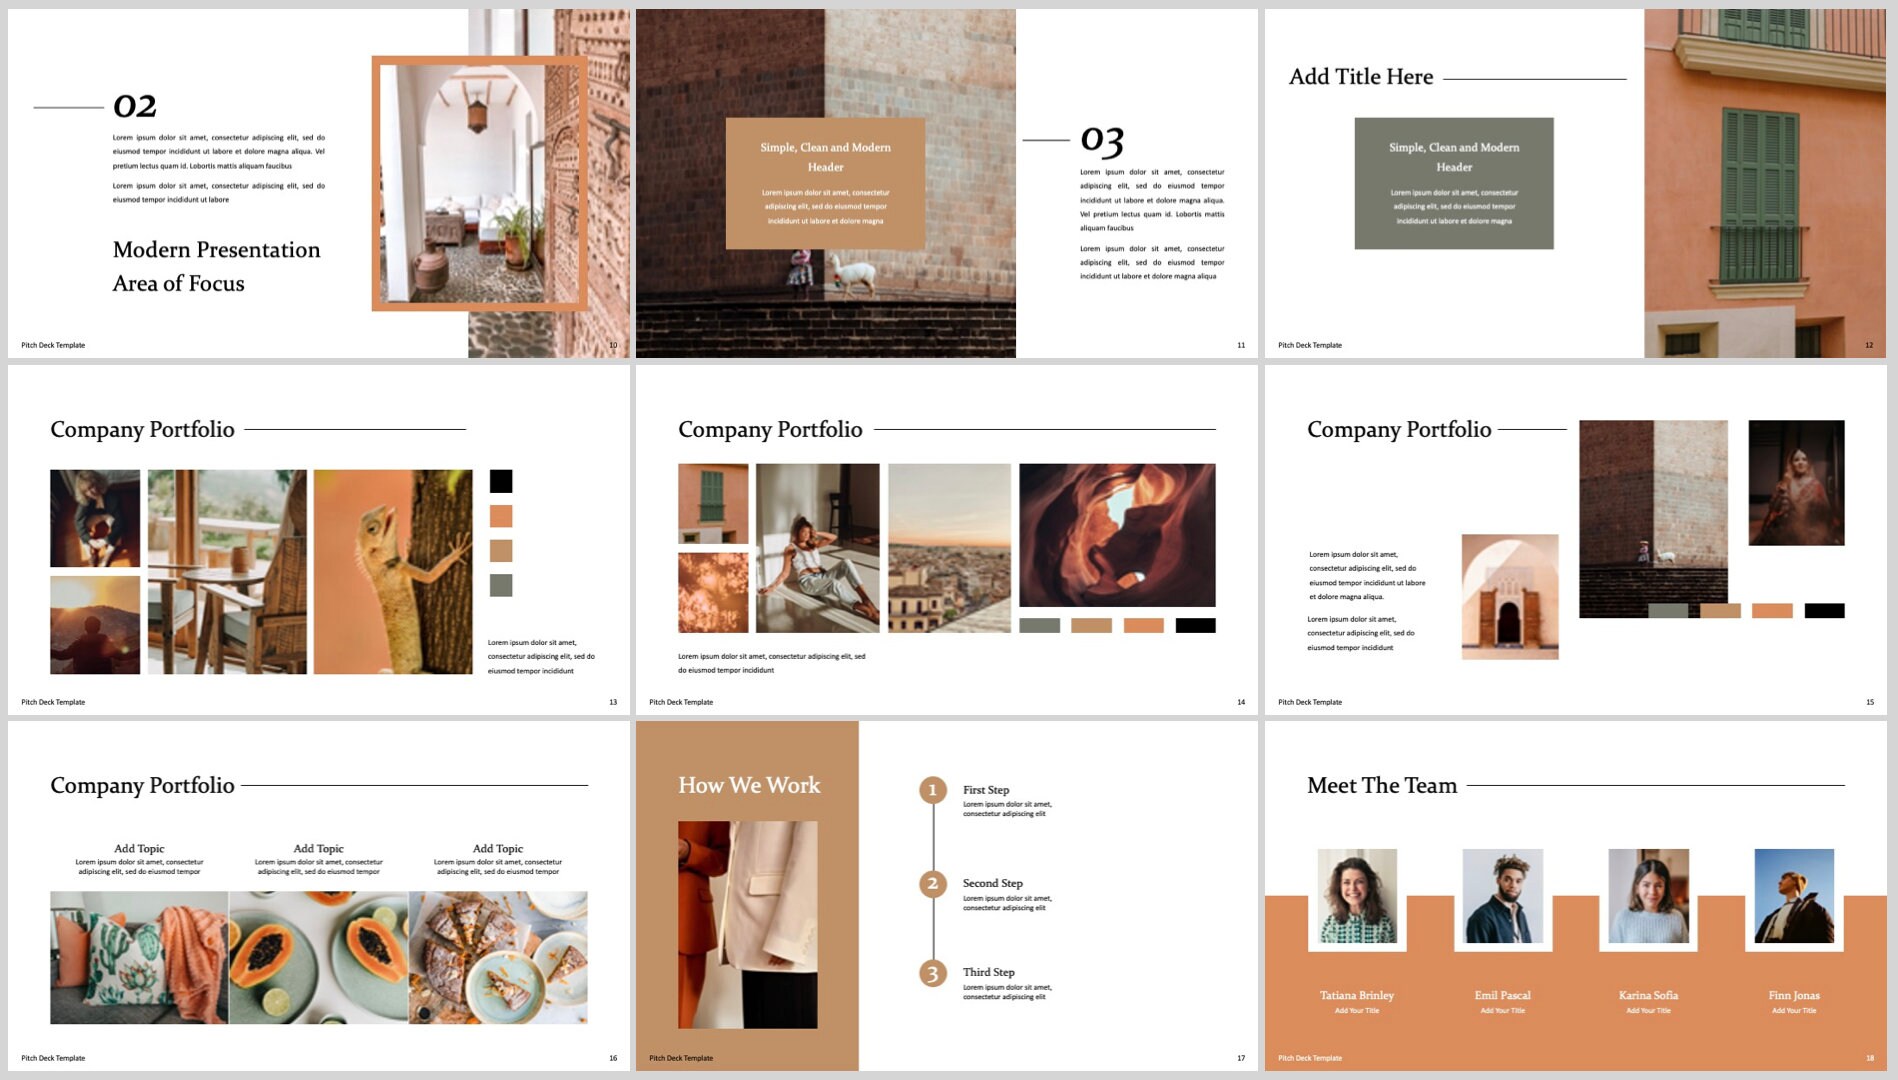Select Tatiana Brinley's portrait photo
This screenshot has width=1898, height=1080.
tap(1357, 895)
